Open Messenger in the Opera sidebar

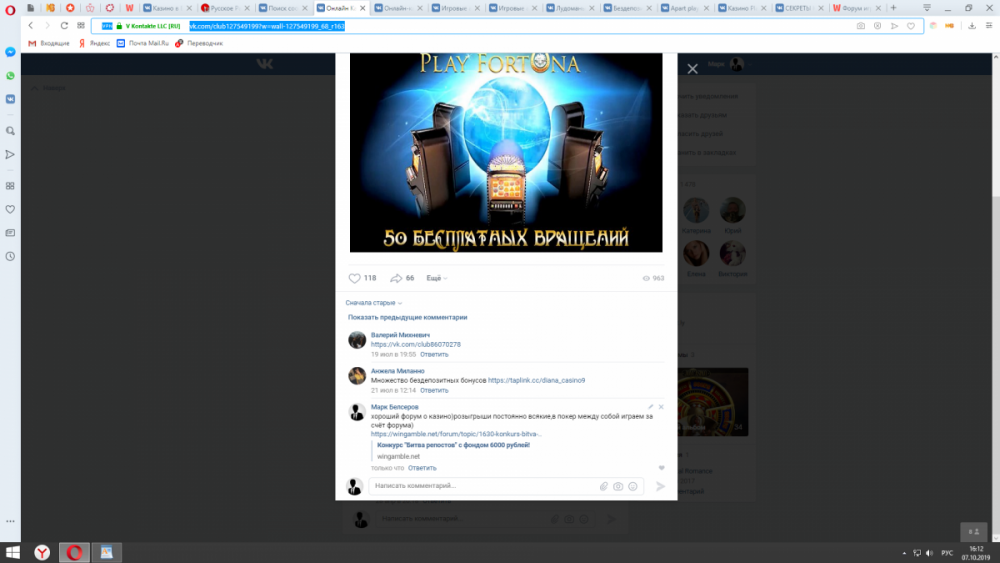10,52
